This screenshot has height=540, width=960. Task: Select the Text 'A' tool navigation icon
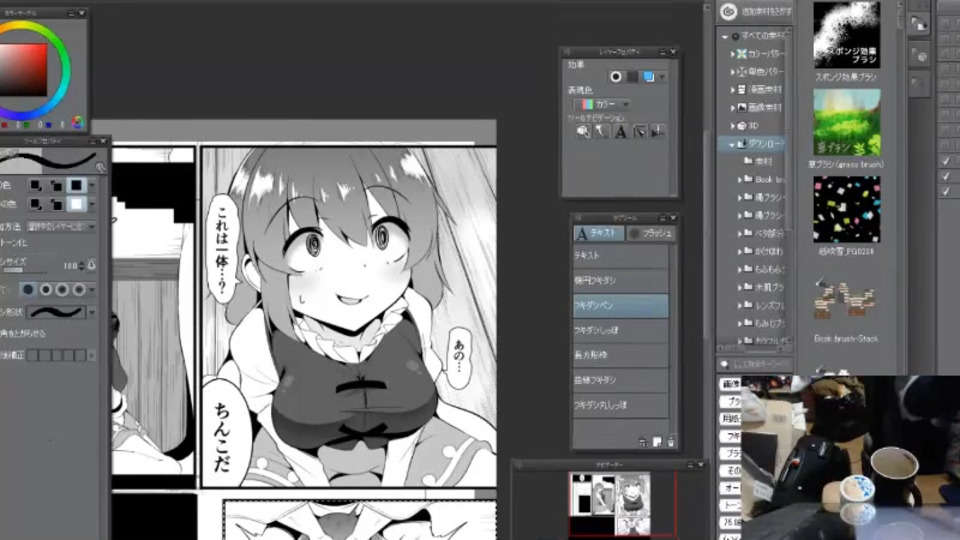(620, 131)
